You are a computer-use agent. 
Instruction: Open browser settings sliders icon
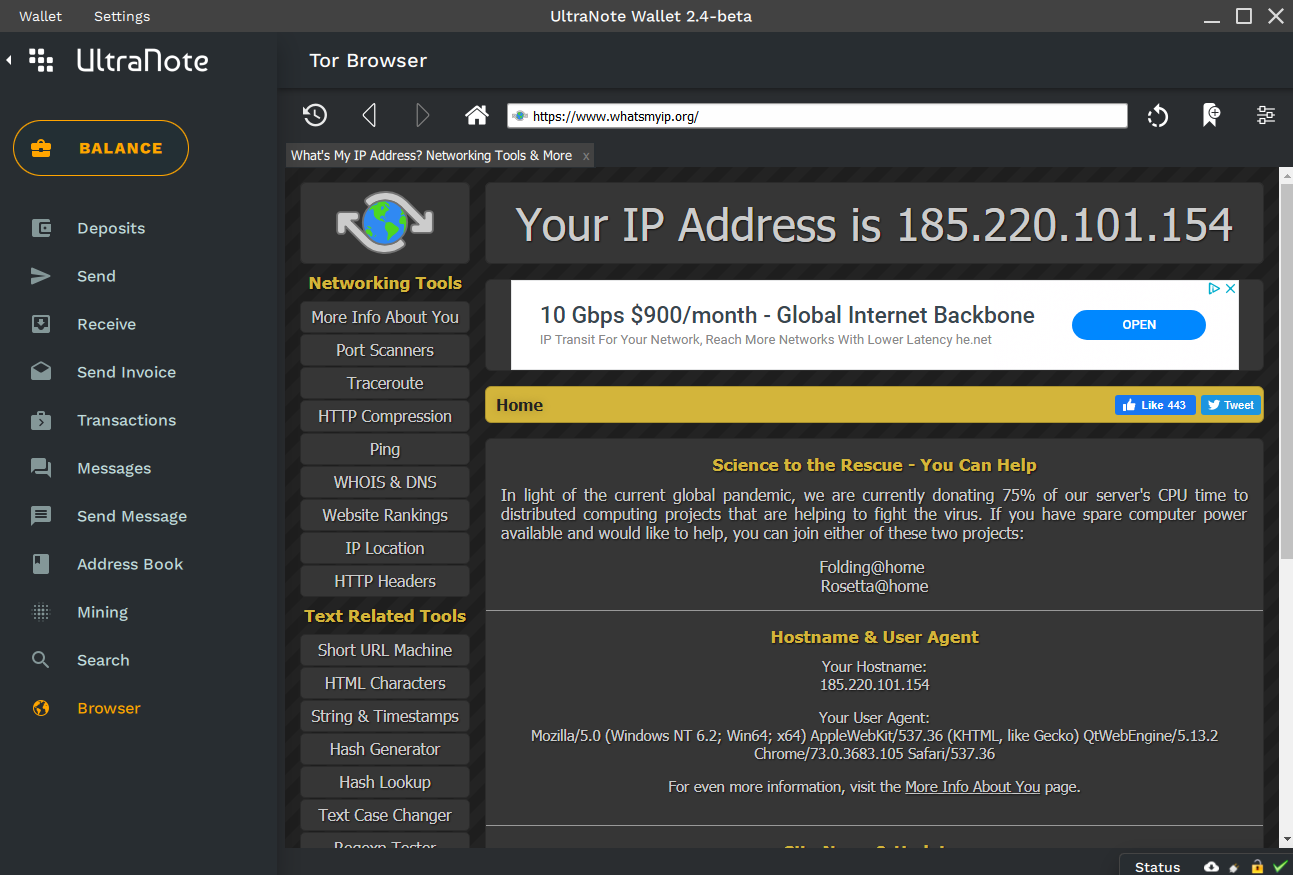[x=1266, y=115]
